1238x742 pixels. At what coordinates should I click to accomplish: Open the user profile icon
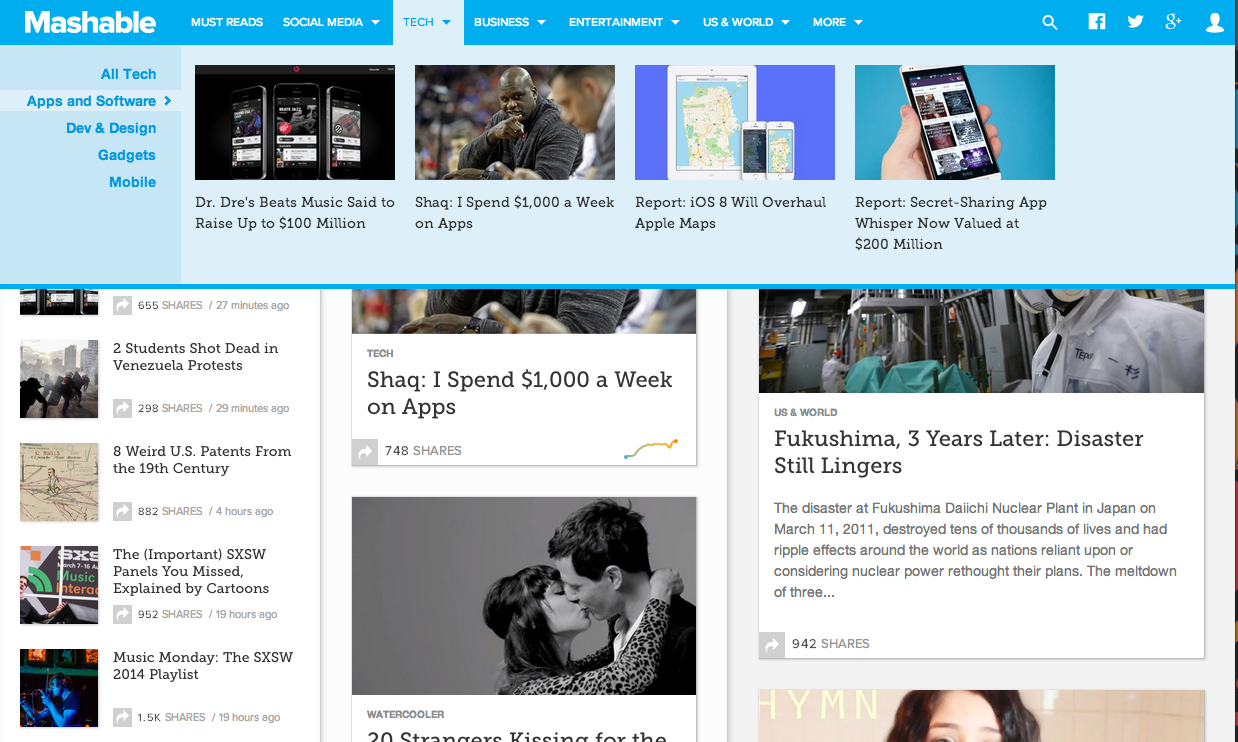[x=1215, y=22]
